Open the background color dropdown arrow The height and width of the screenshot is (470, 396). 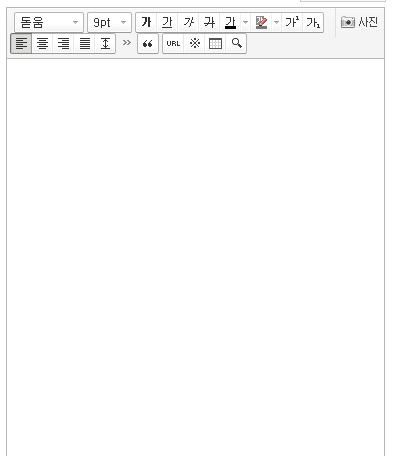tap(276, 23)
